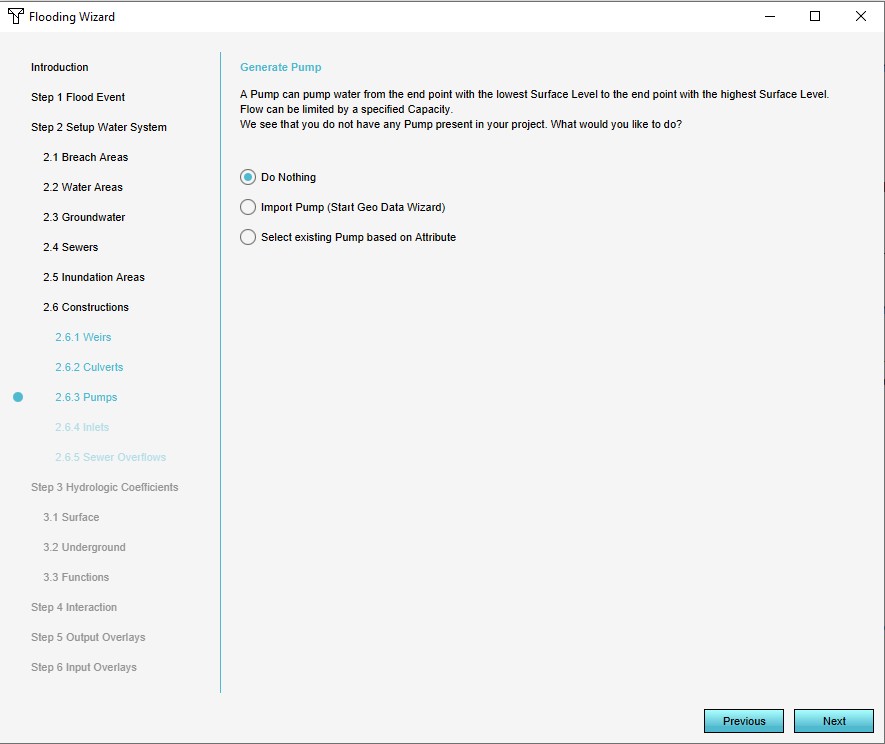Switch to 2.6.1 Weirs substep
885x744 pixels.
pyautogui.click(x=83, y=337)
